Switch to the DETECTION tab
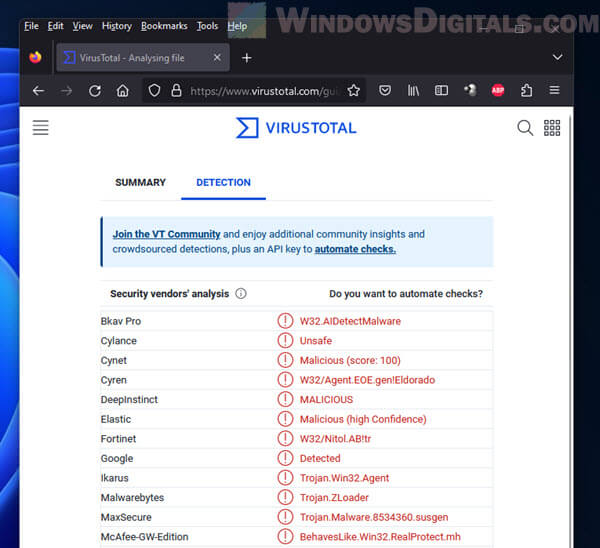This screenshot has height=548, width=600. pos(223,183)
